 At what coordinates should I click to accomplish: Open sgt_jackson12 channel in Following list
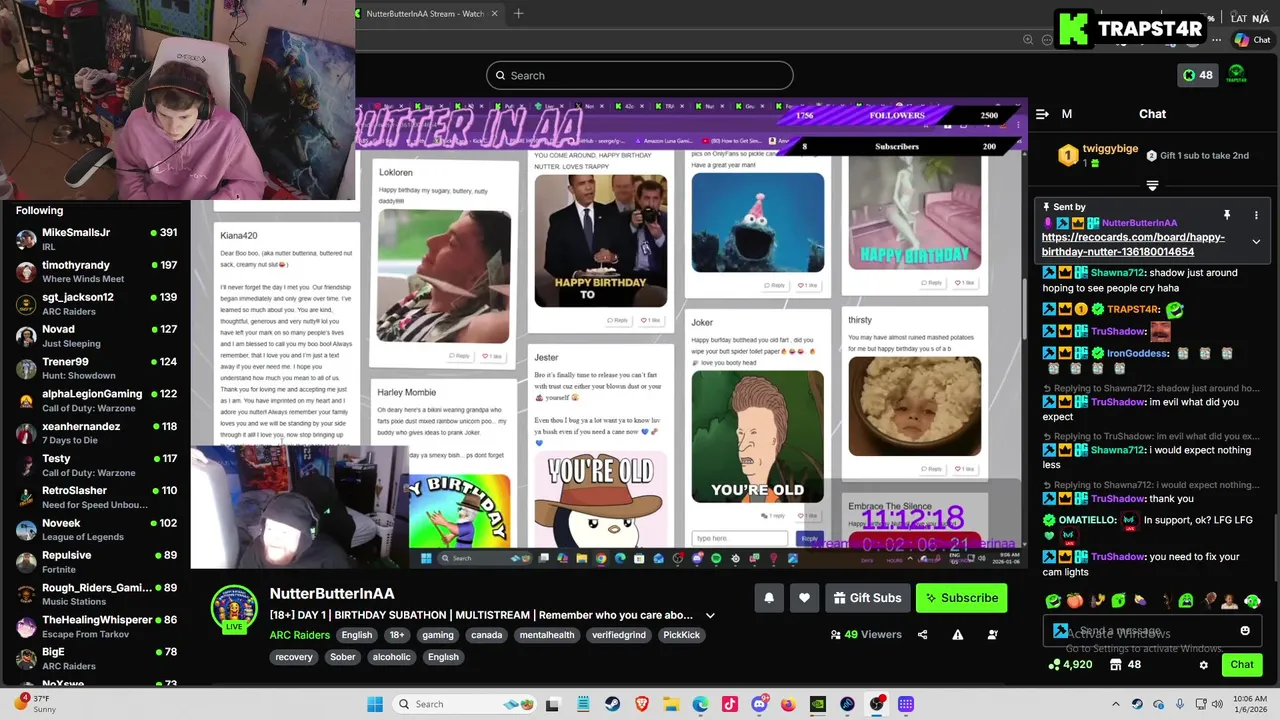click(x=96, y=304)
